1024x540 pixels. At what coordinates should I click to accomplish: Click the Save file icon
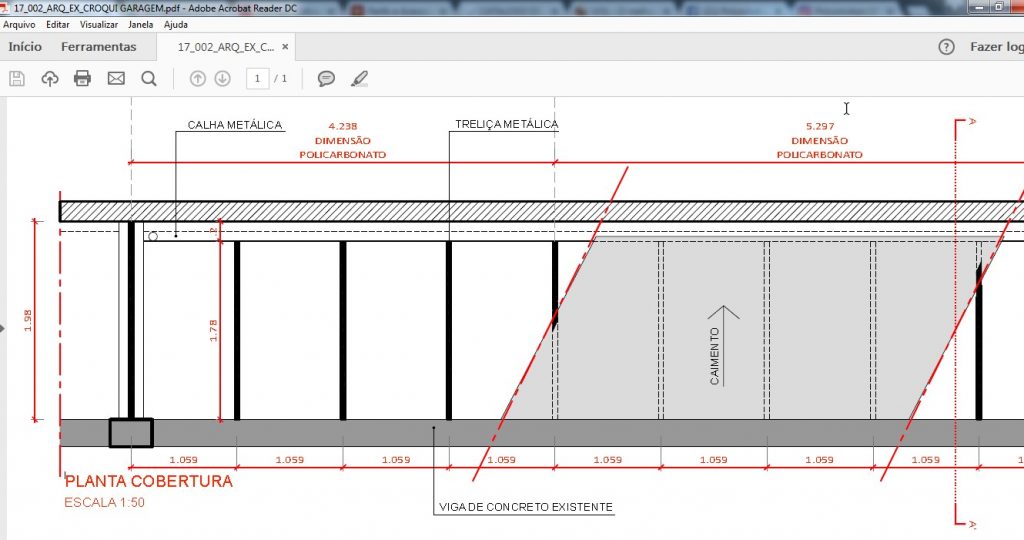17,79
